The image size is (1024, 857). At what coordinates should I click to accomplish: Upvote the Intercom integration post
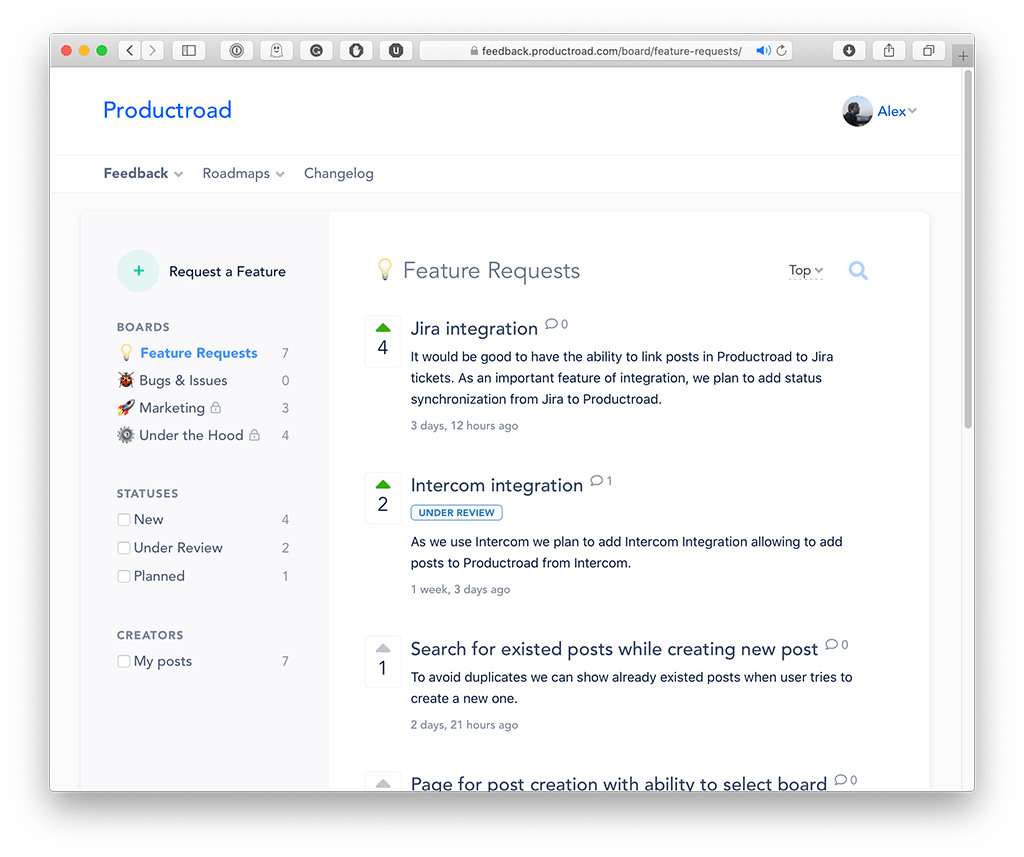click(x=383, y=485)
